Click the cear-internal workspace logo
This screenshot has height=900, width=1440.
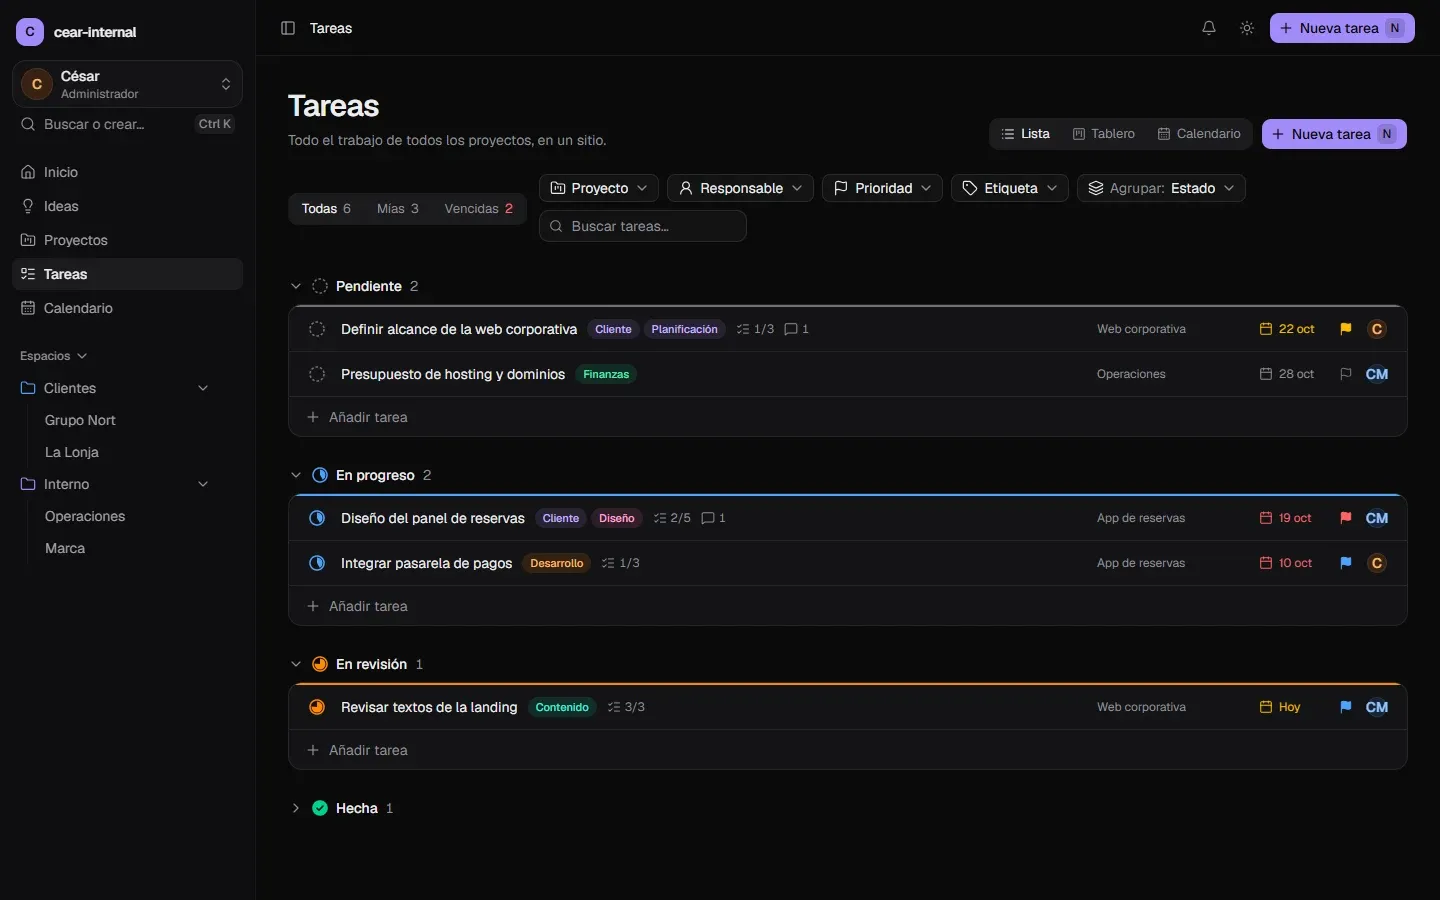tap(30, 32)
